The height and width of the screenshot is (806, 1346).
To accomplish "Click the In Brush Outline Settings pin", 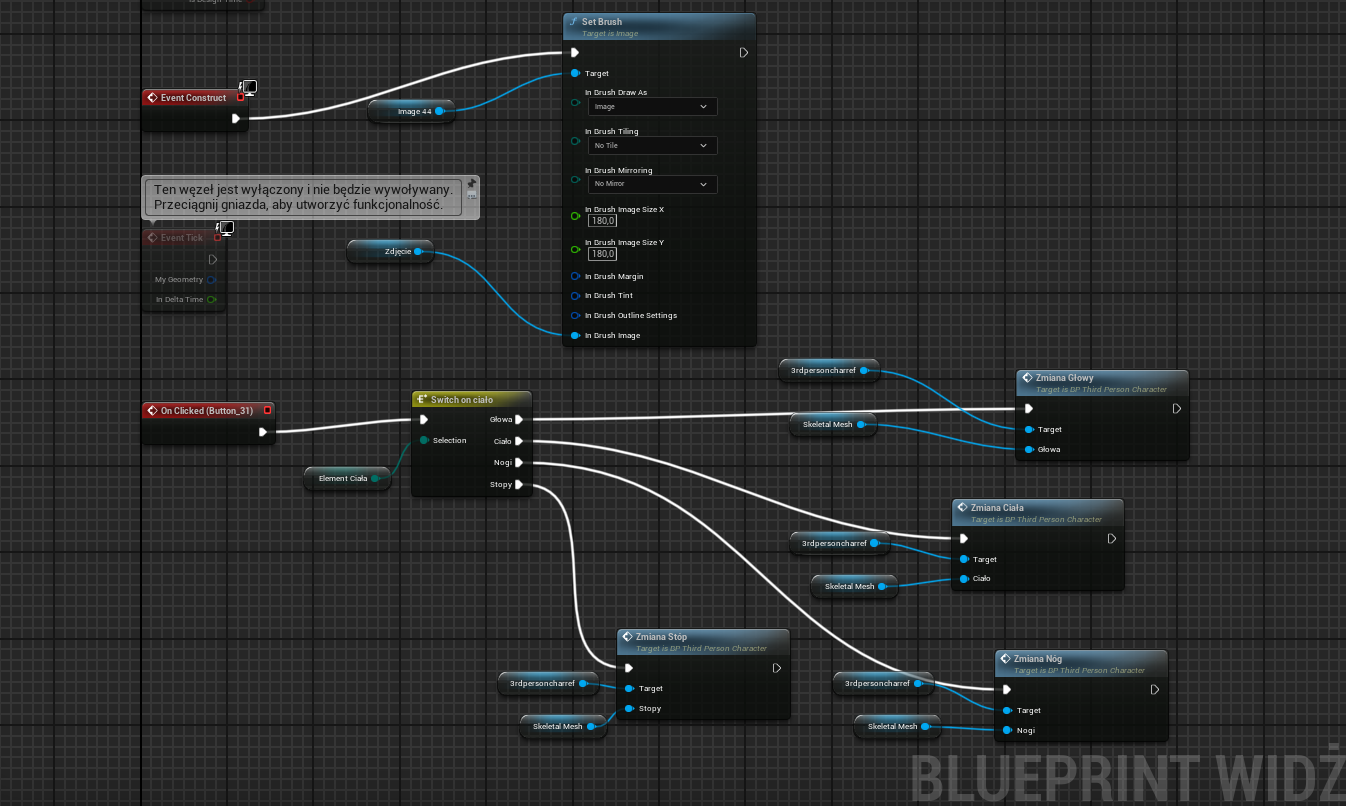I will pyautogui.click(x=575, y=316).
